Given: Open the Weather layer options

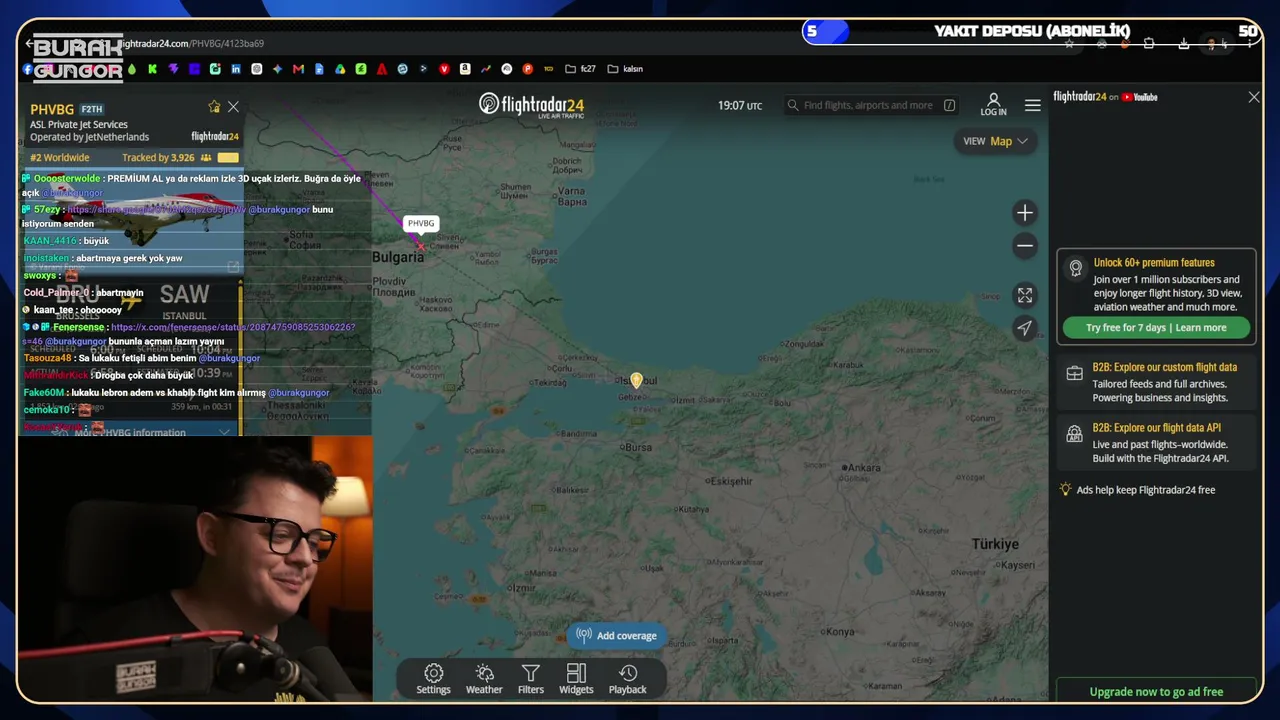Looking at the screenshot, I should point(484,679).
